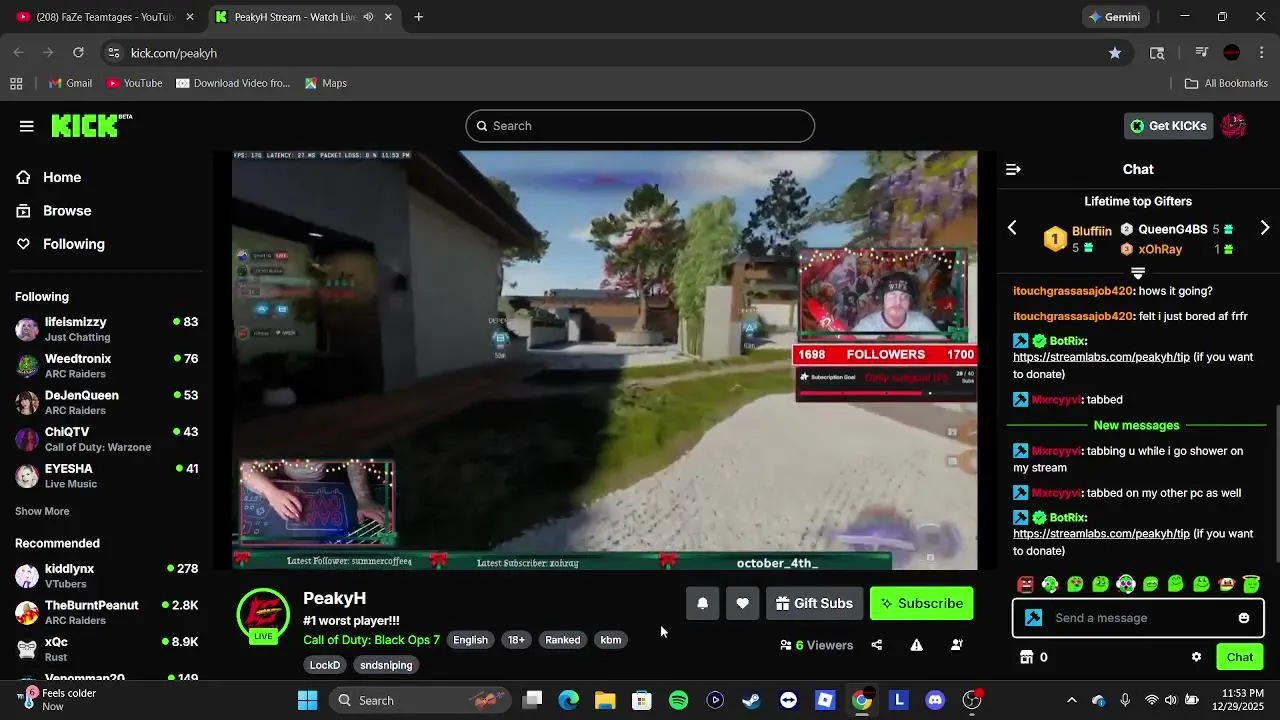The image size is (1280, 720).
Task: Click the Get KICKs button
Action: (x=1168, y=126)
